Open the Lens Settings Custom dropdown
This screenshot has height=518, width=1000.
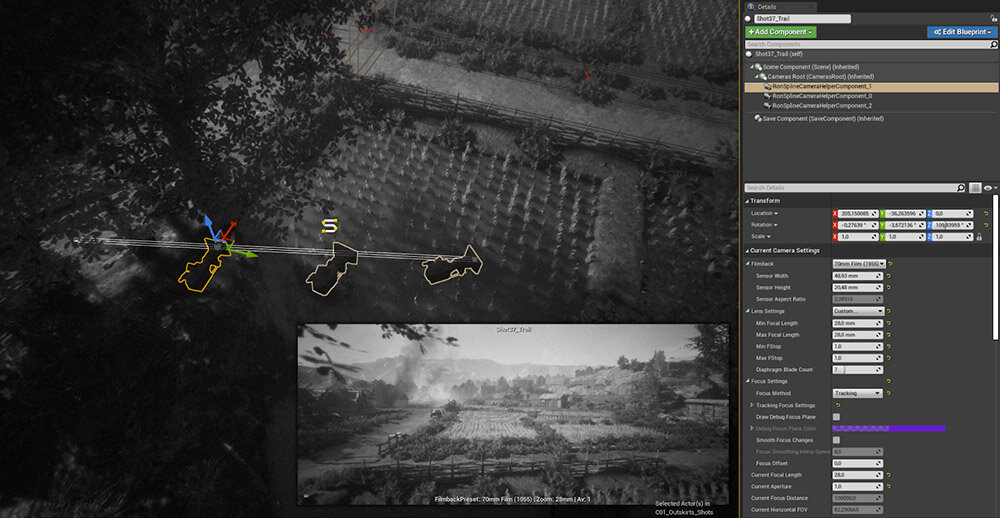click(x=858, y=311)
